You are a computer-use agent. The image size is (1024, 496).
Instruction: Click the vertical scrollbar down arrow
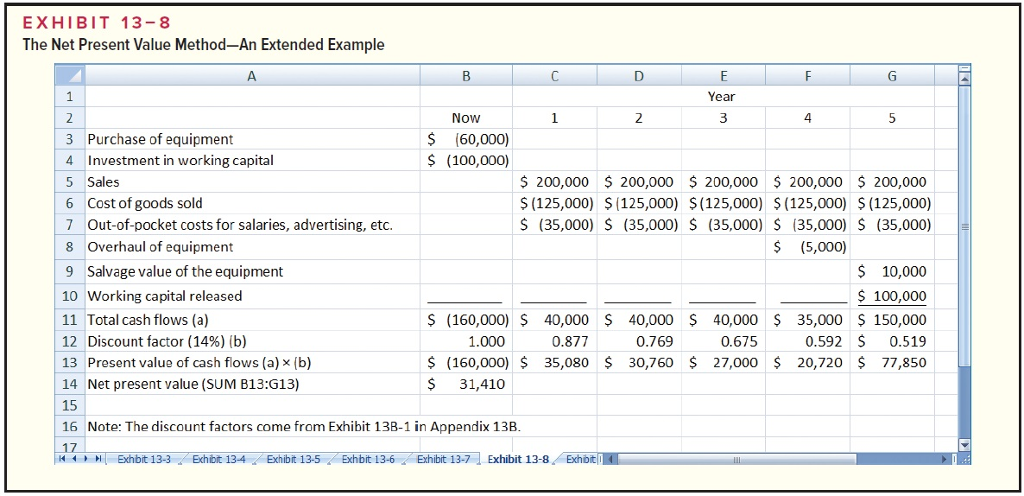[x=964, y=444]
